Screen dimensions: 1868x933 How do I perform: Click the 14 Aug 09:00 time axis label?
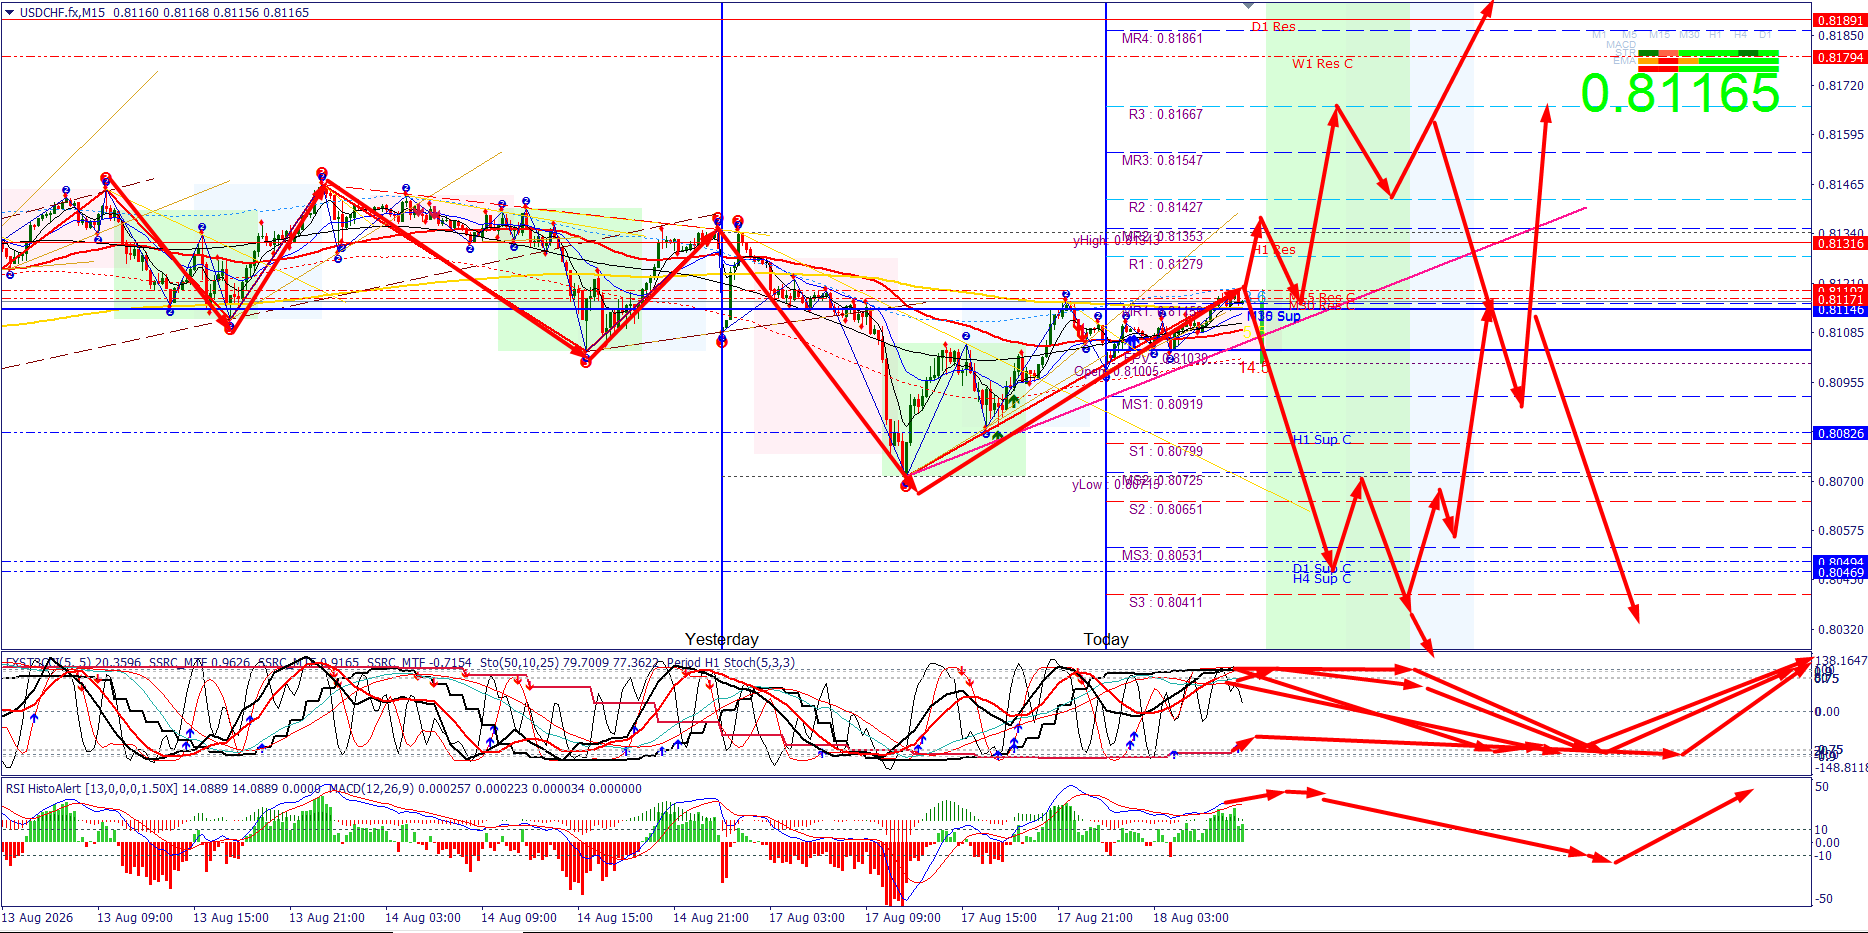[x=519, y=917]
